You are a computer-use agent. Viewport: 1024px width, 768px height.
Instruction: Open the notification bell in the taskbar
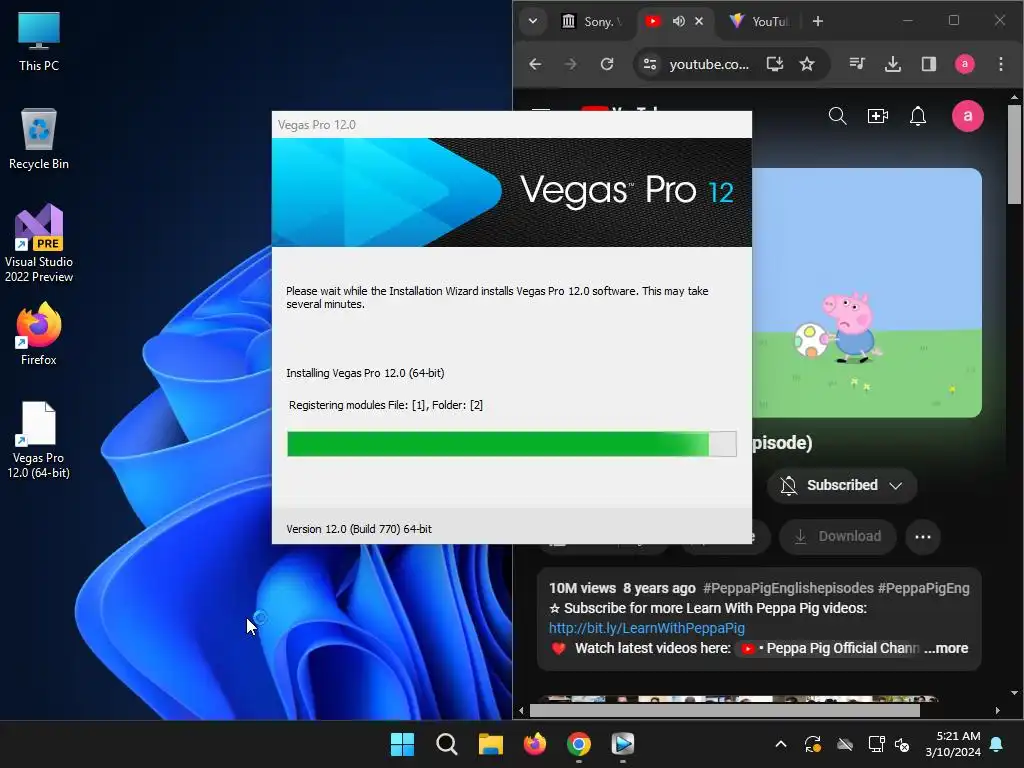pyautogui.click(x=997, y=744)
